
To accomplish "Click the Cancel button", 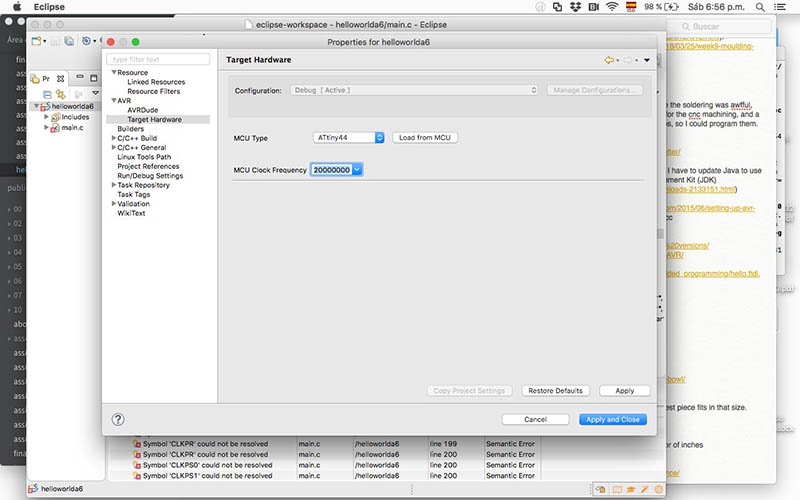I will pos(535,419).
